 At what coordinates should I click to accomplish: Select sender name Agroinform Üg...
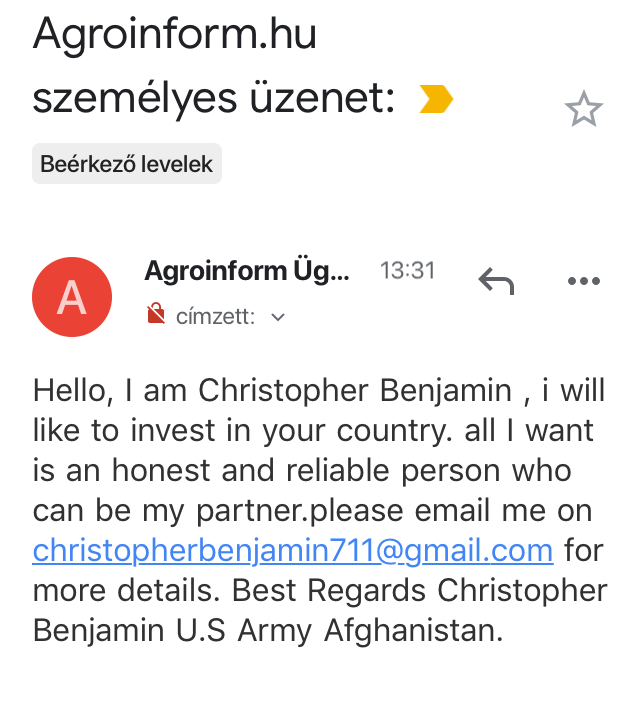pyautogui.click(x=247, y=271)
